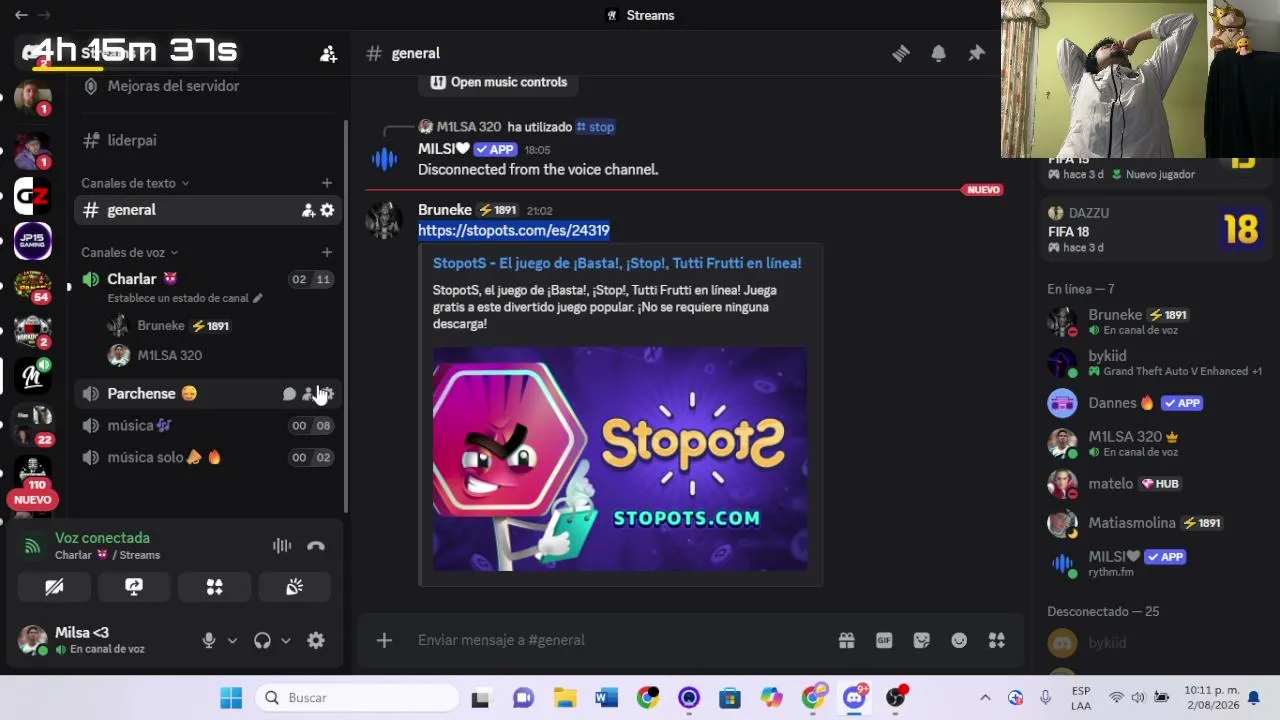Open the sticker picker
The width and height of the screenshot is (1280, 720).
click(922, 640)
